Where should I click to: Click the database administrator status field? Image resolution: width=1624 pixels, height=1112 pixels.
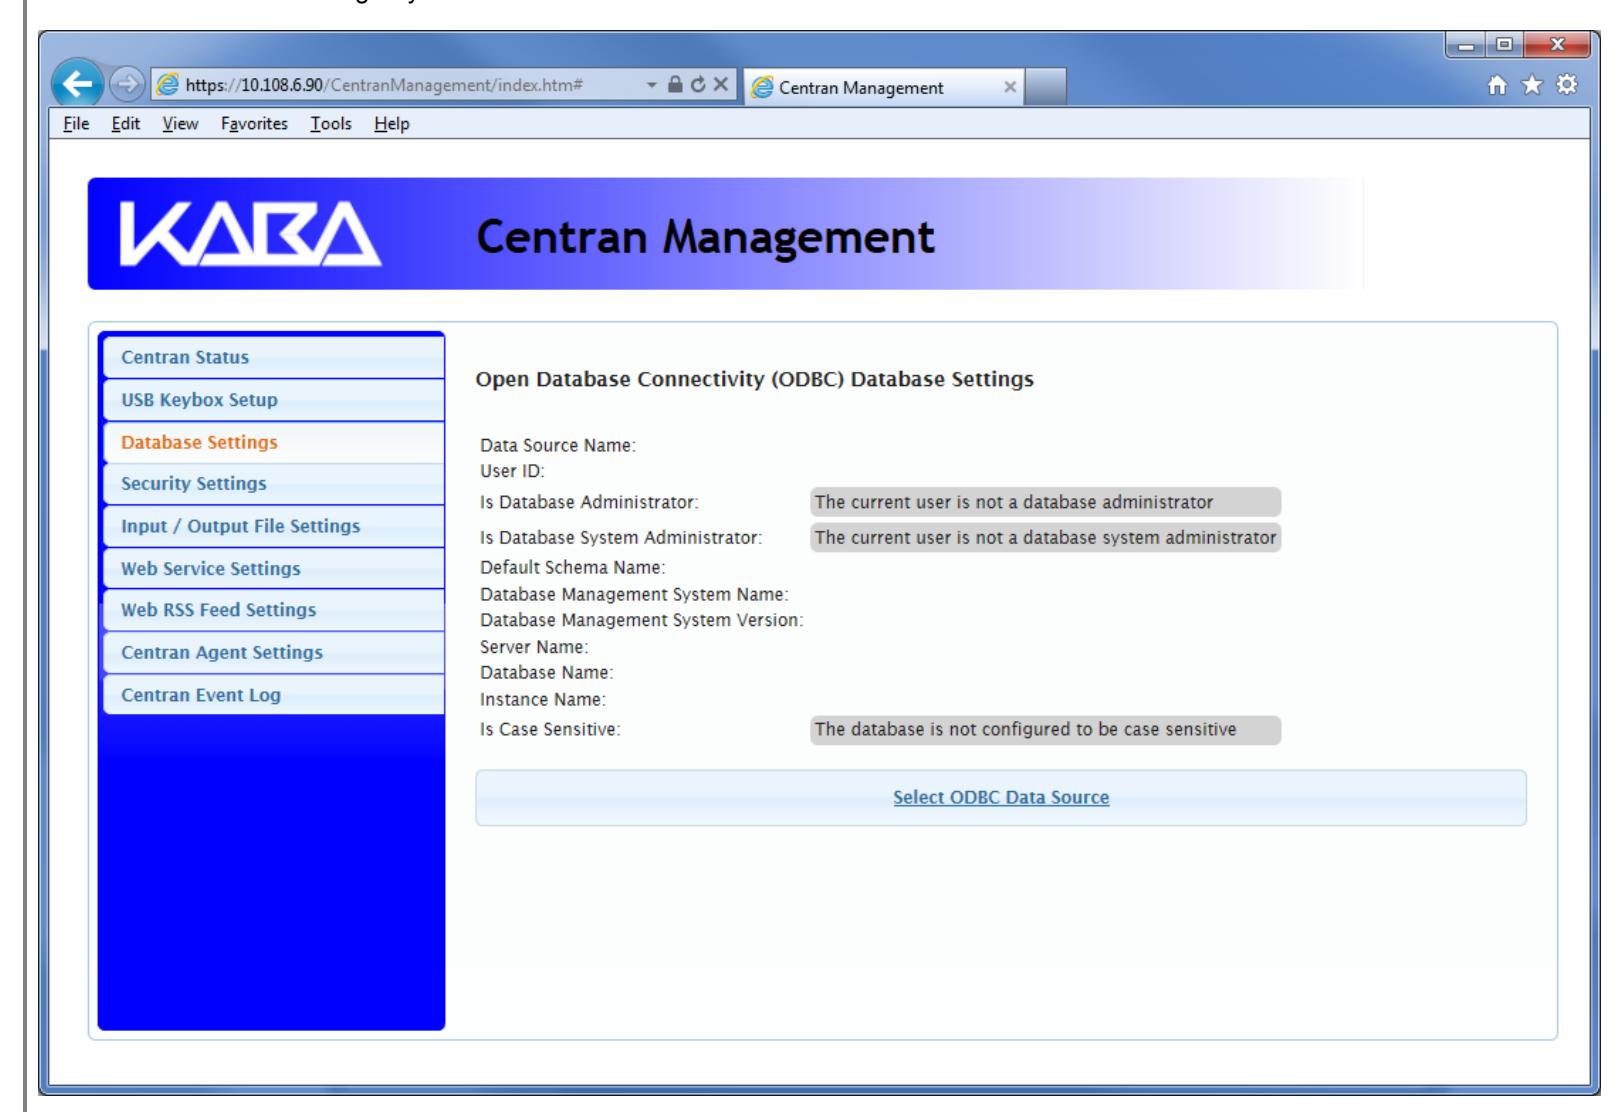click(1045, 502)
